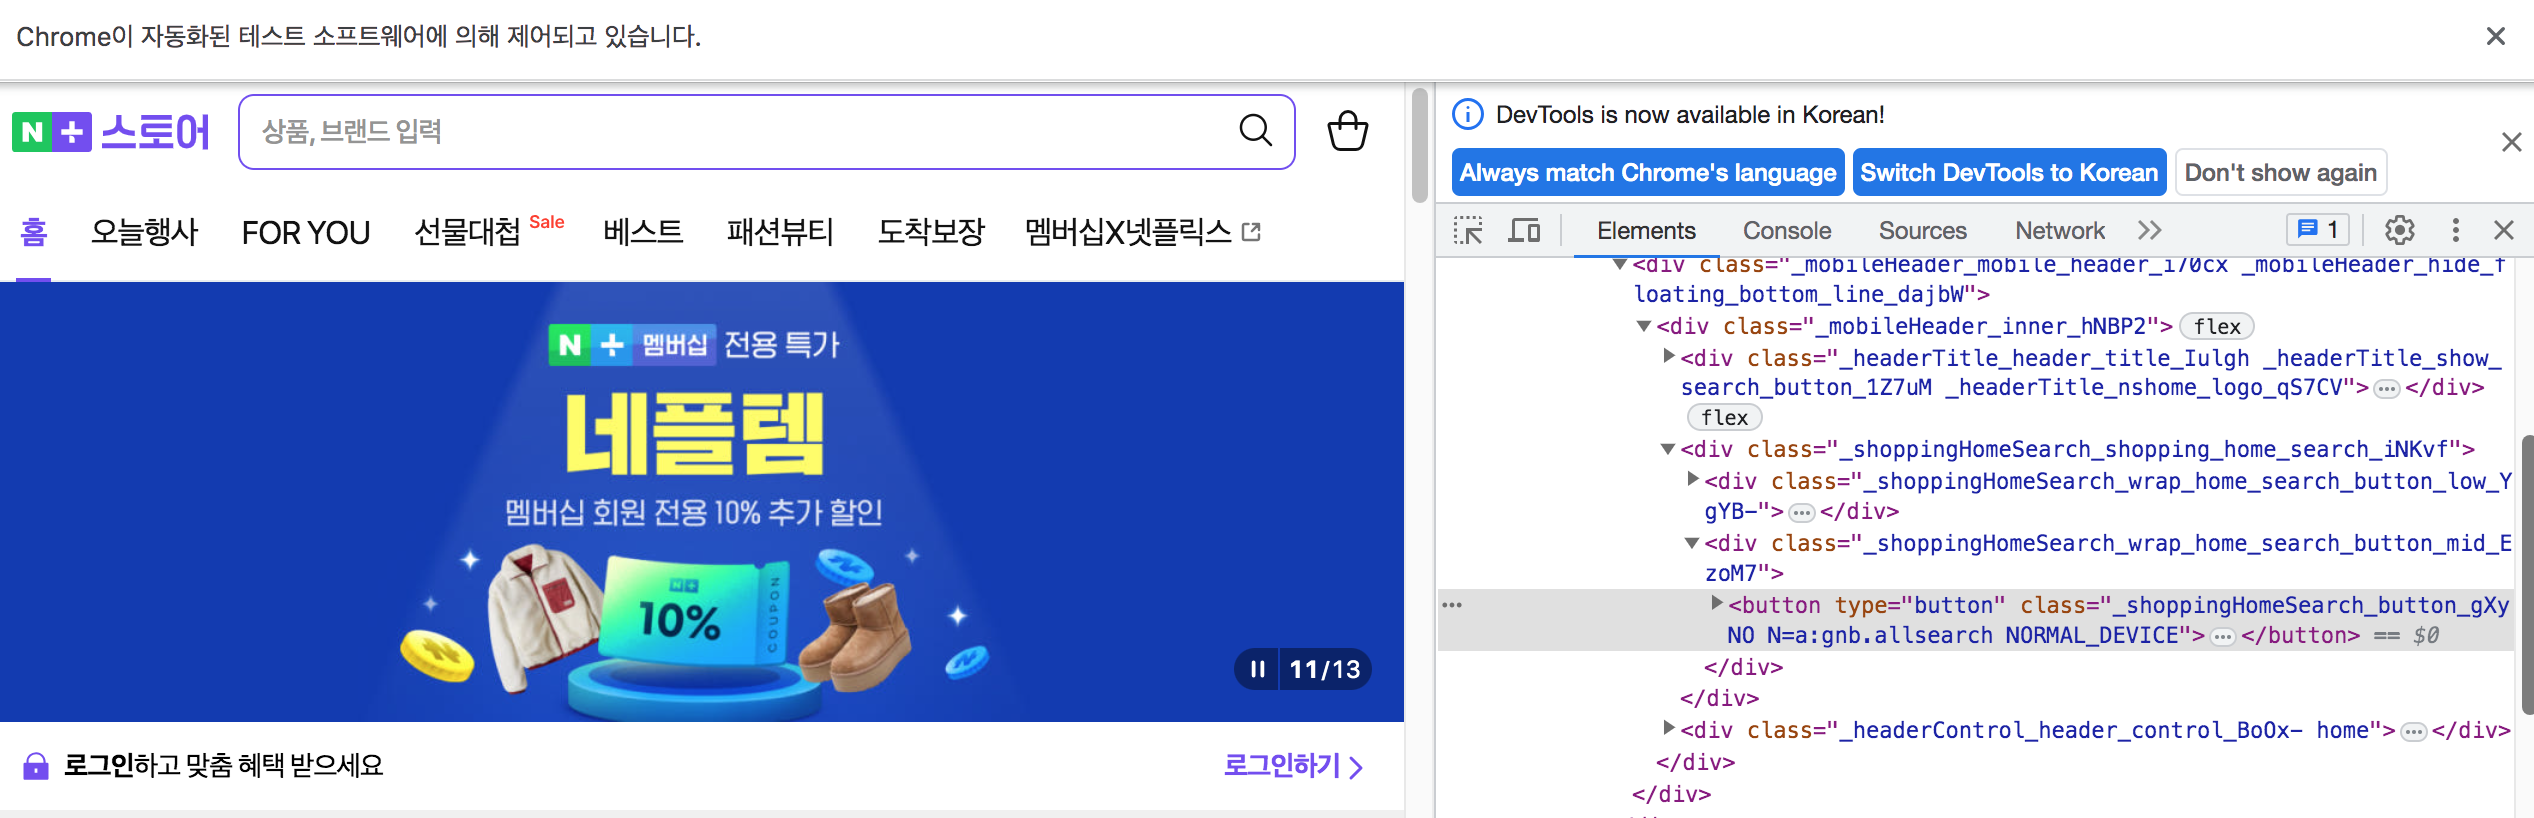Select the 홈 tab
This screenshot has width=2534, height=818.
point(34,232)
